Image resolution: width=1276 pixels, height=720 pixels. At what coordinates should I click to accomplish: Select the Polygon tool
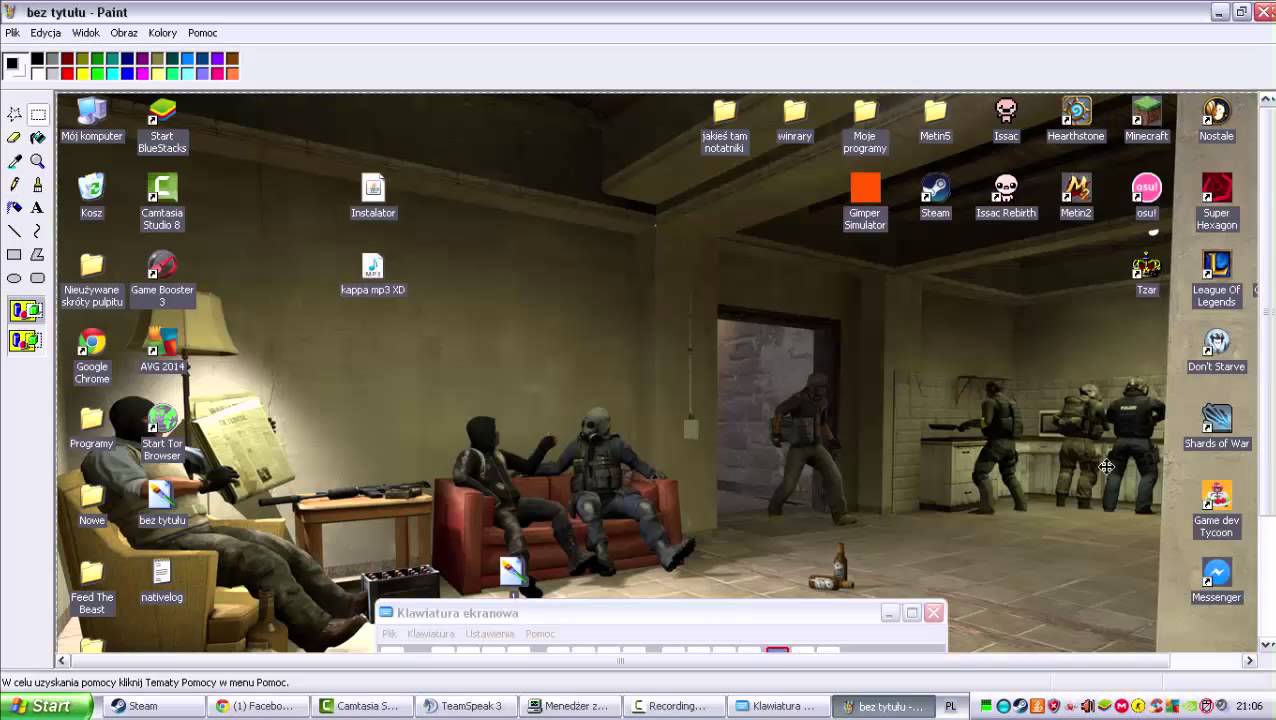tap(38, 255)
